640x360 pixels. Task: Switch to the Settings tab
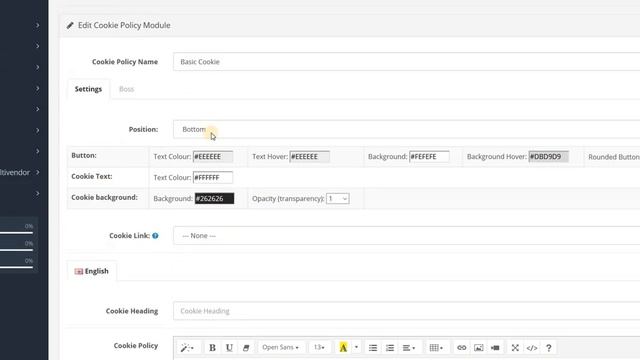click(x=88, y=89)
